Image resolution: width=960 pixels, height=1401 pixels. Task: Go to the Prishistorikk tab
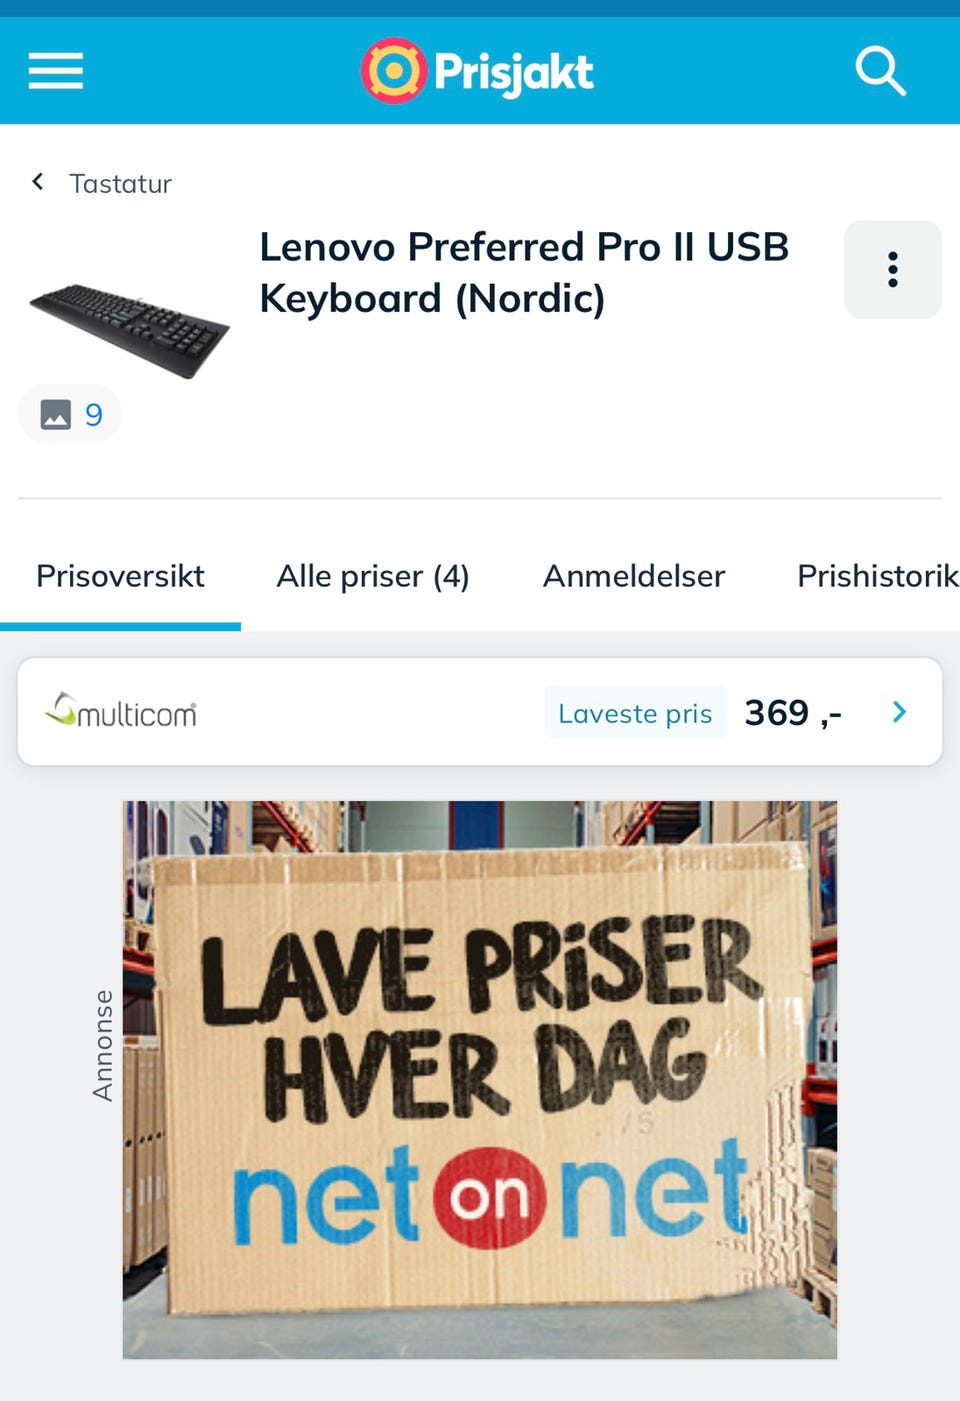[878, 576]
